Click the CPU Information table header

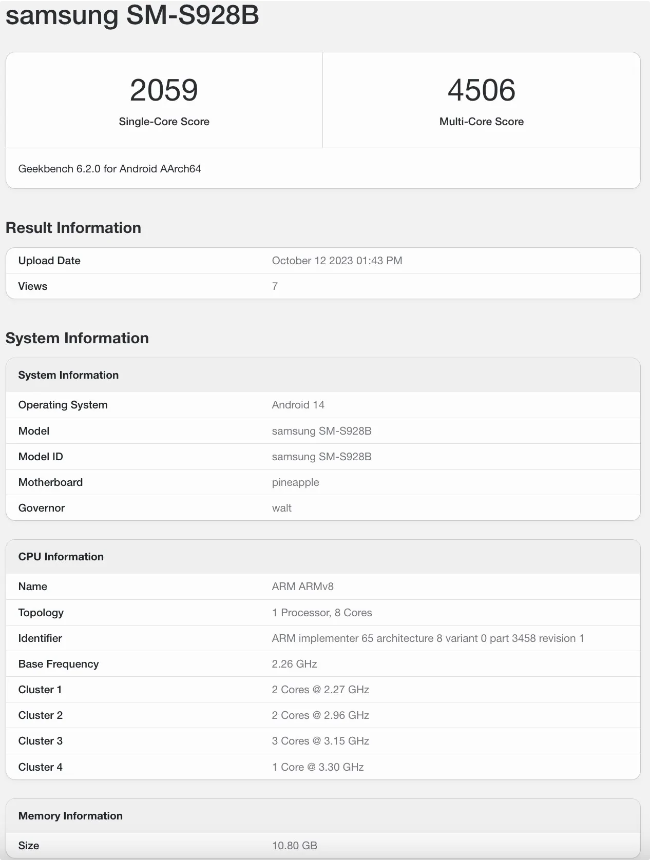[x=61, y=557]
